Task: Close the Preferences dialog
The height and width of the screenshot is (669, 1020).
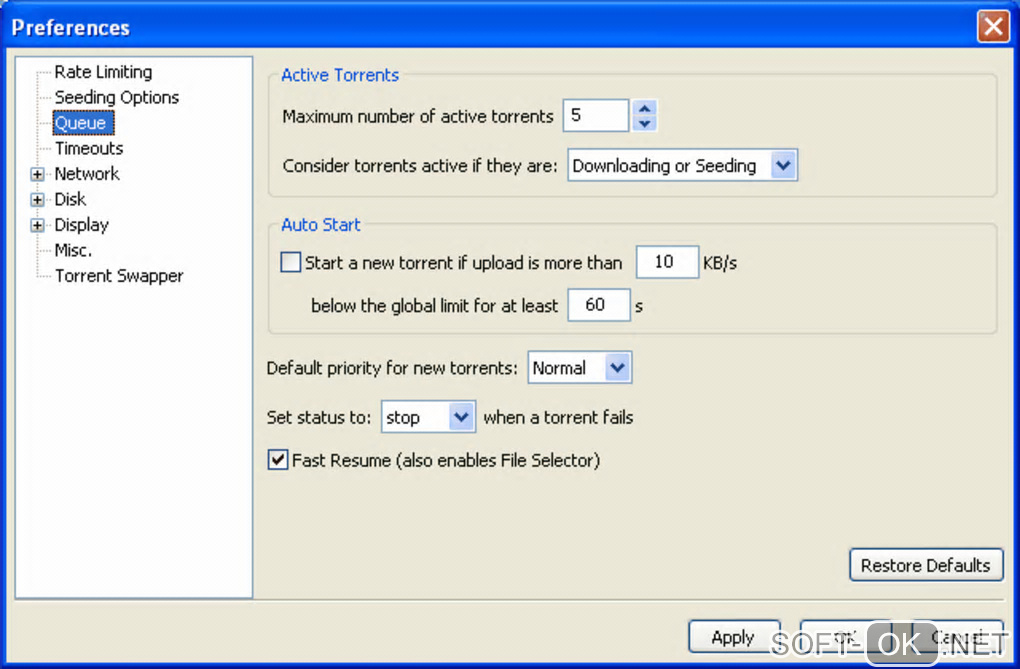Action: click(993, 27)
